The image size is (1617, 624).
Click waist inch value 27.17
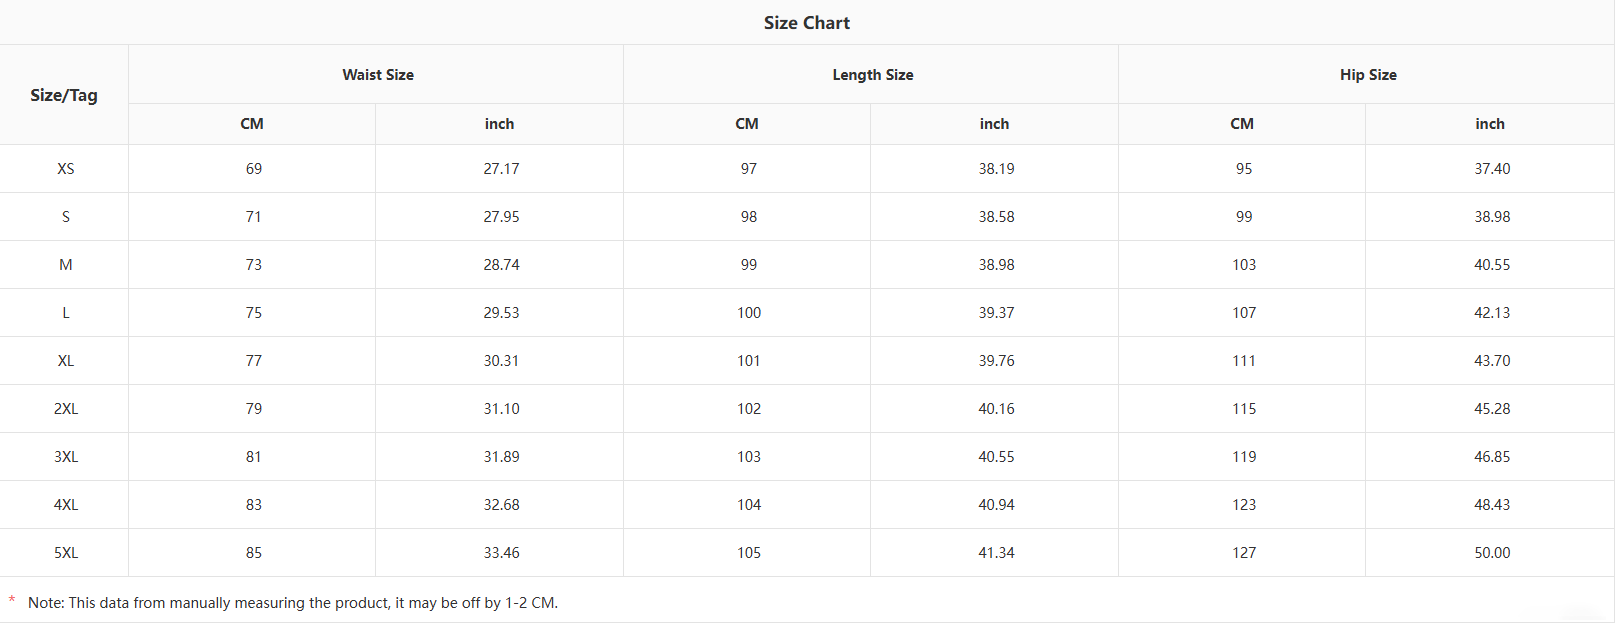501,169
